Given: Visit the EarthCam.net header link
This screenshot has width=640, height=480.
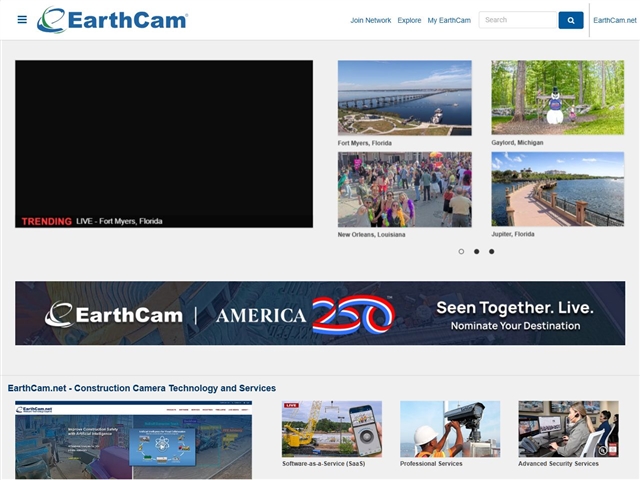Looking at the screenshot, I should pos(615,20).
